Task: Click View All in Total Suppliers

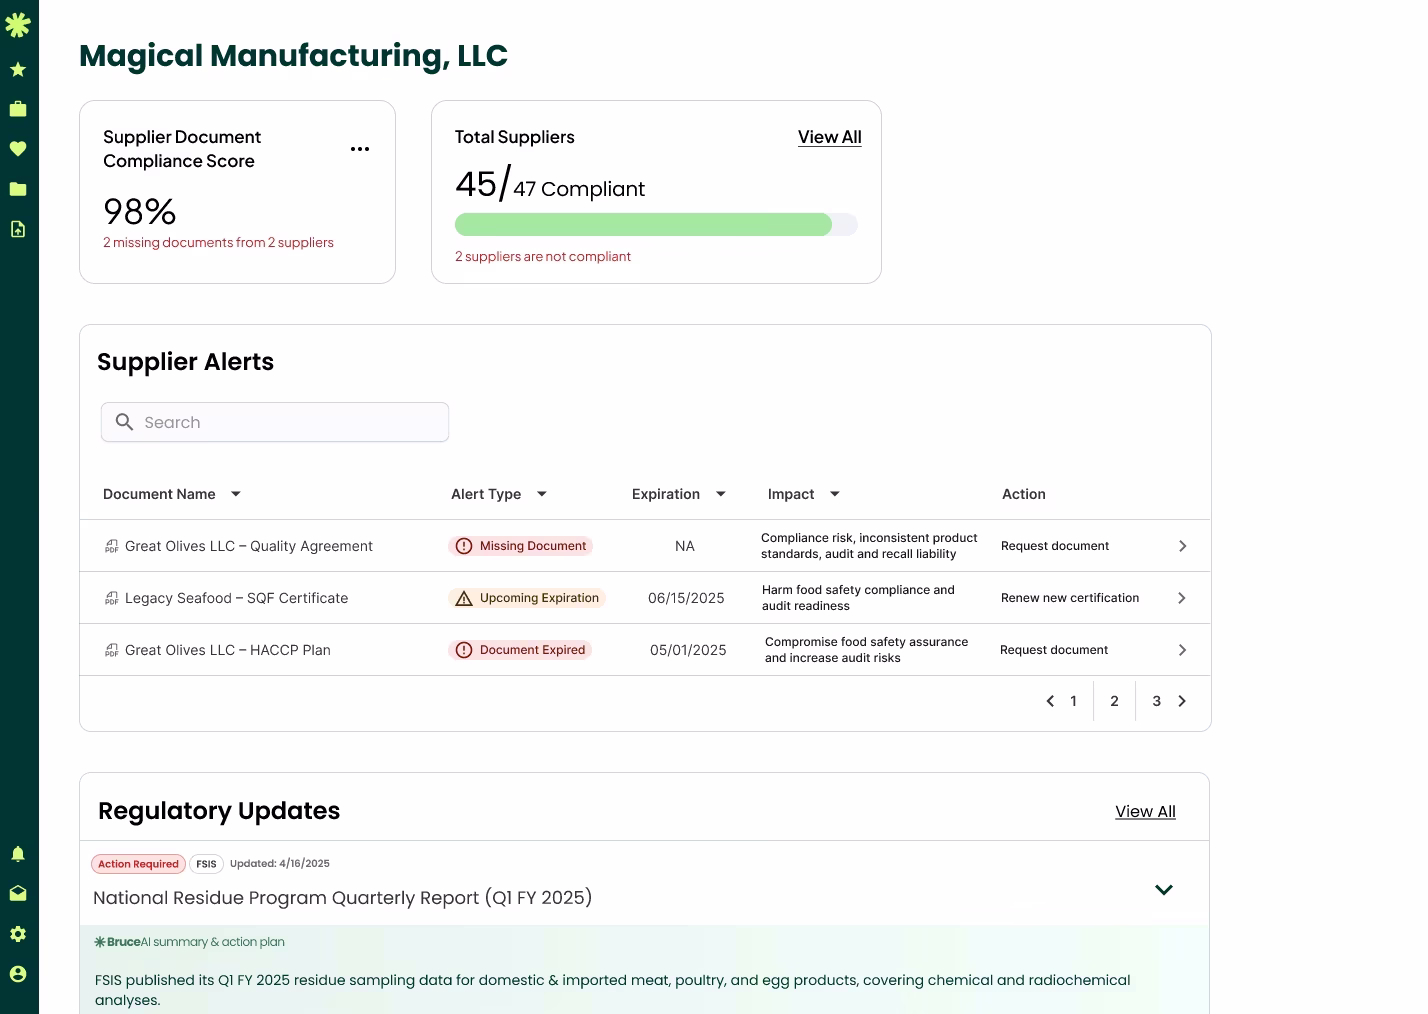Action: tap(829, 137)
